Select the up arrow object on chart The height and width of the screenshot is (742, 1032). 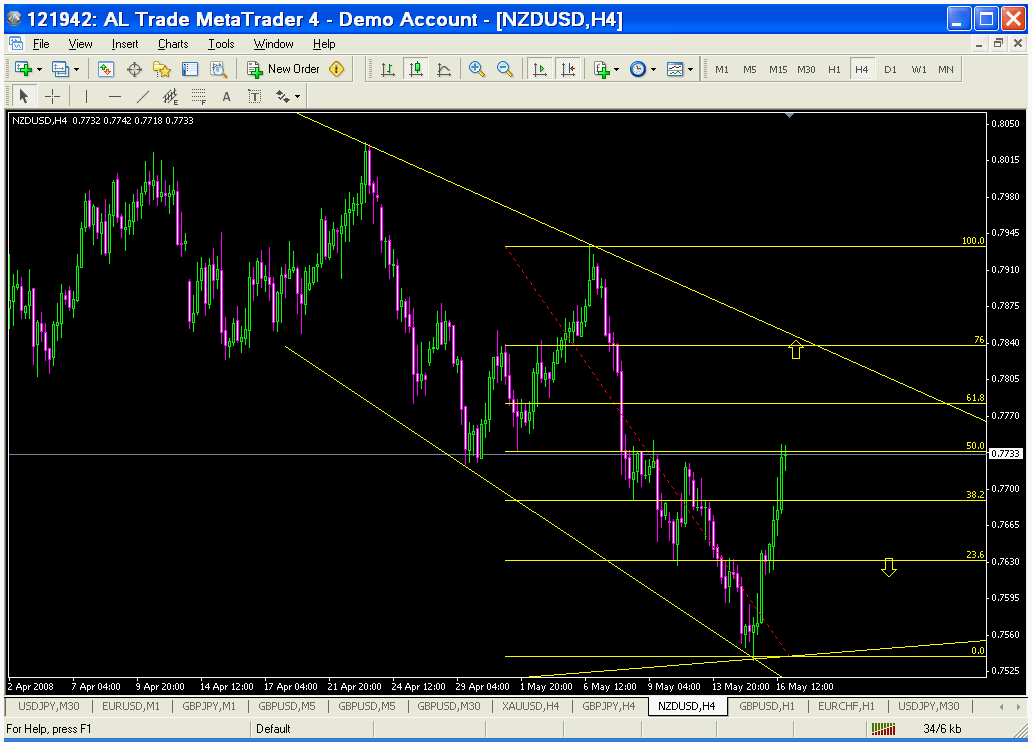tap(796, 350)
